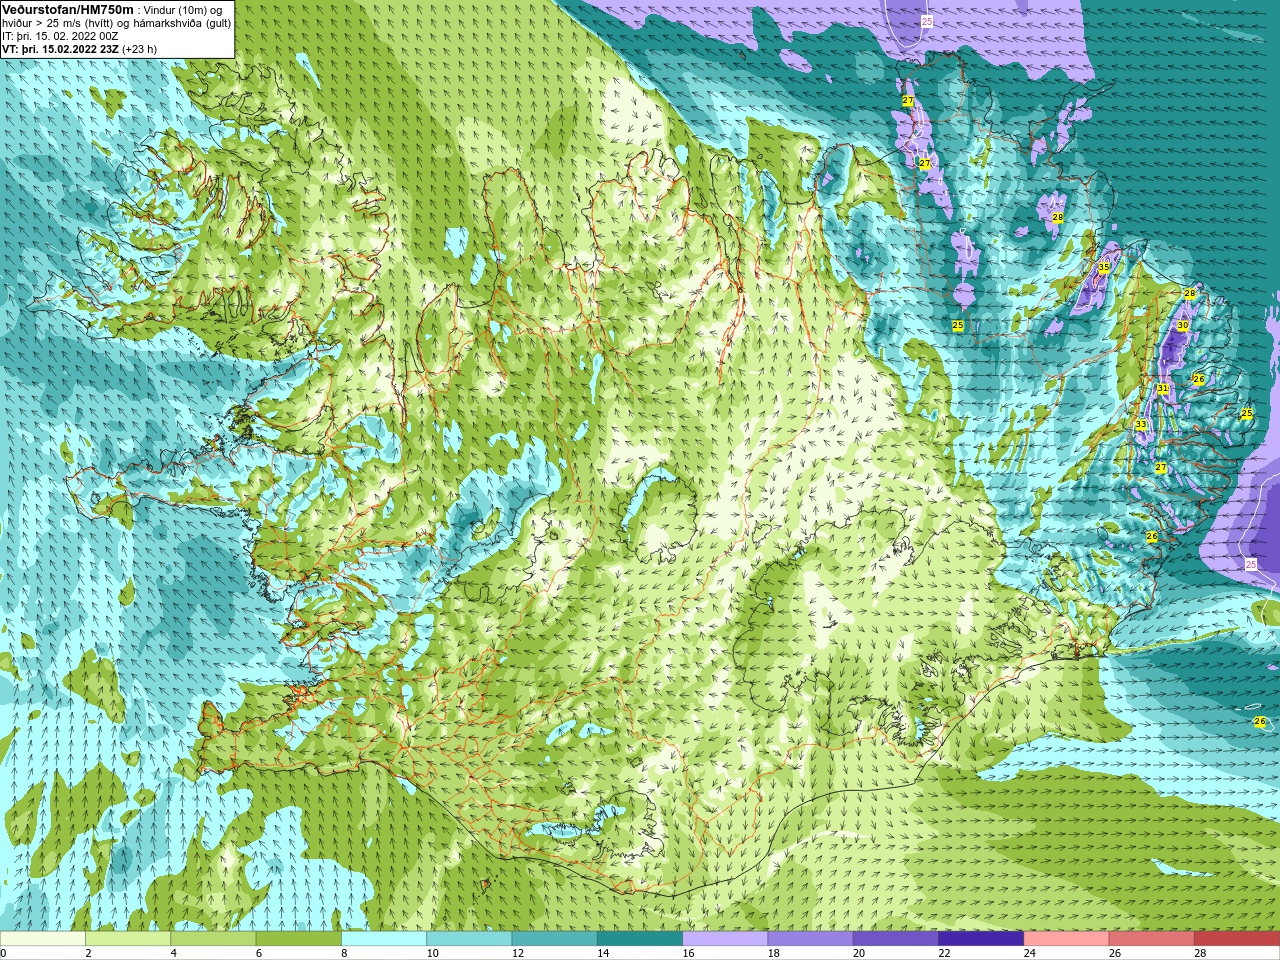This screenshot has height=960, width=1280.
Task: Click the 12–14 m/s medium teal legend swatch
Action: (x=554, y=939)
